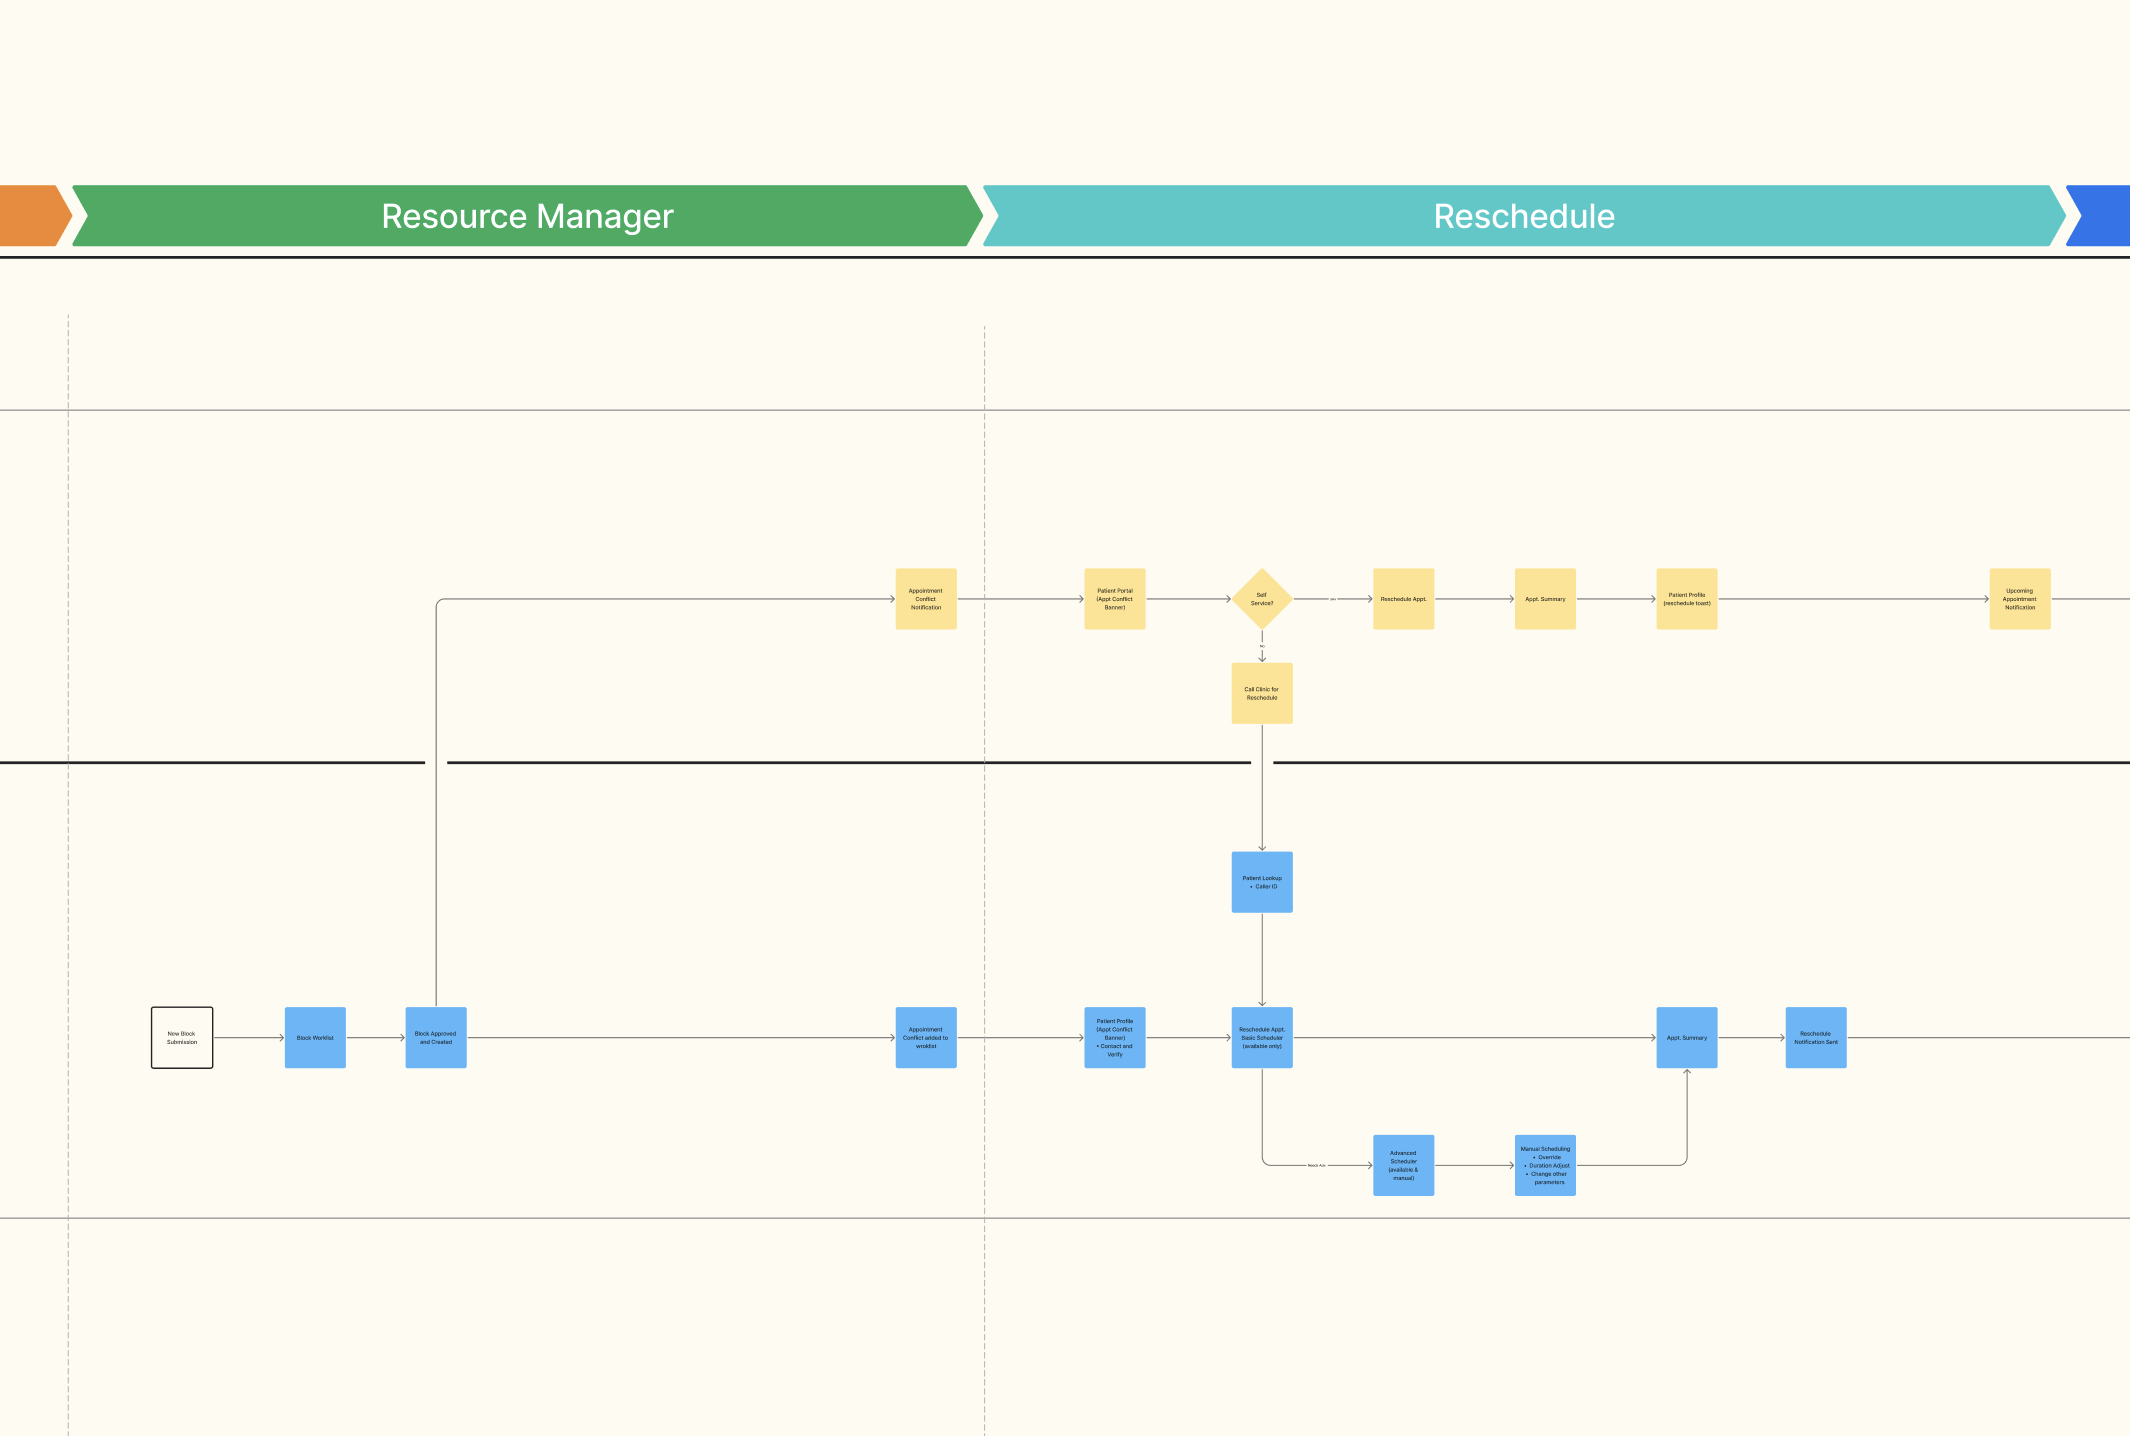
Task: Select the Resource Manager phase banner
Action: point(527,216)
